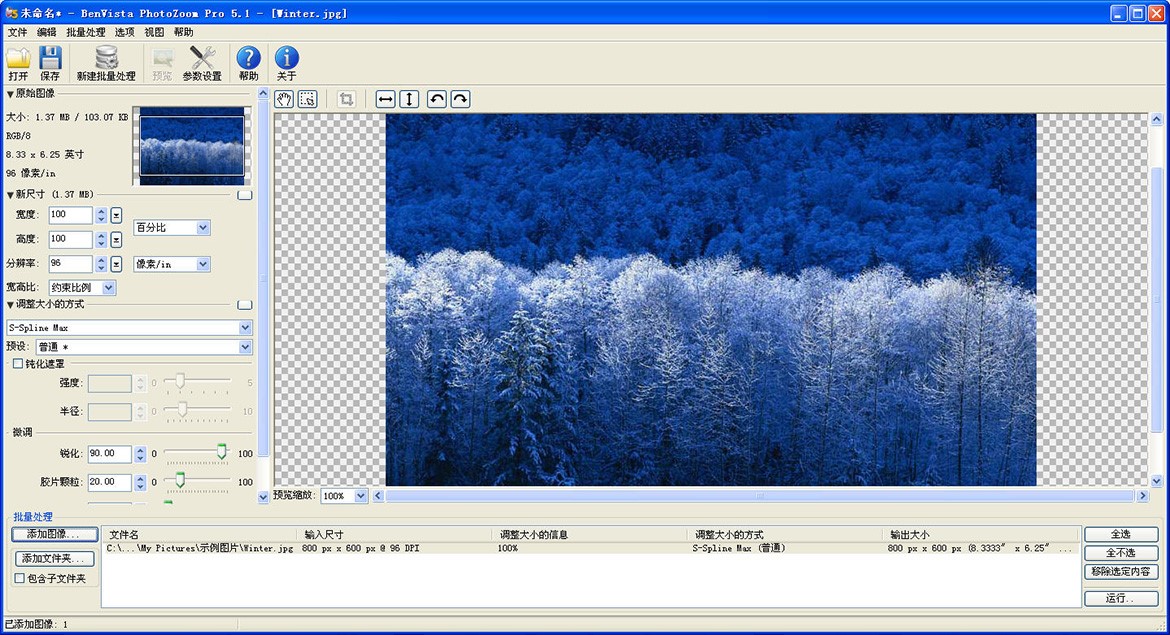Click the 新建批量处理 toolbar icon
This screenshot has width=1170, height=635.
coord(107,58)
